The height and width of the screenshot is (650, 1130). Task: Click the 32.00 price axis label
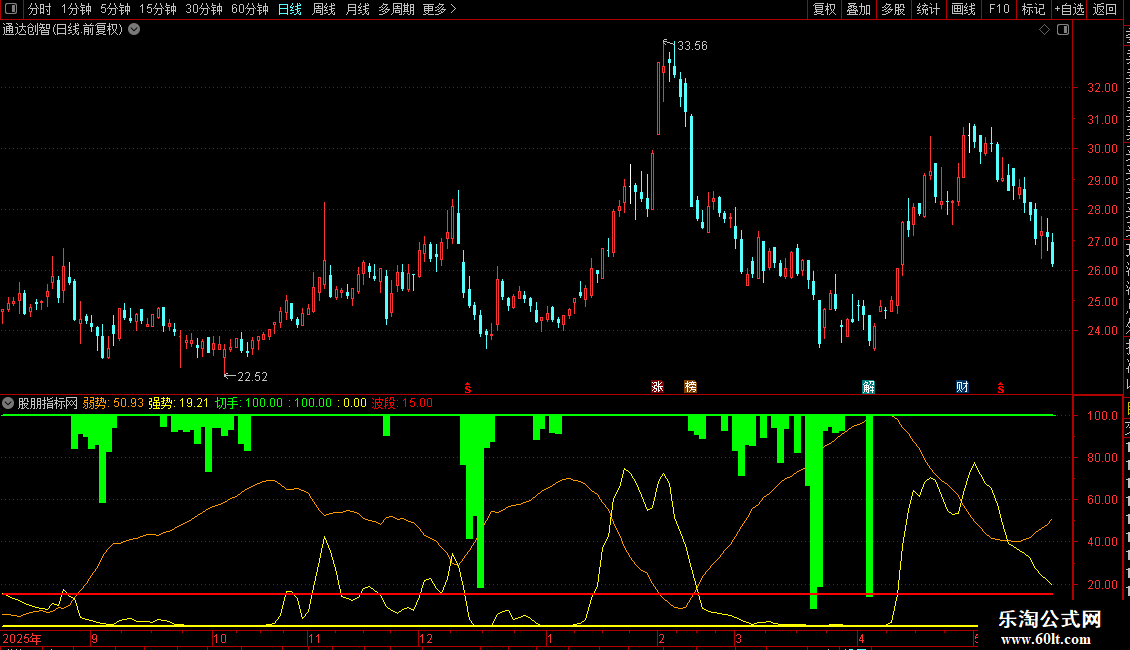[1102, 88]
